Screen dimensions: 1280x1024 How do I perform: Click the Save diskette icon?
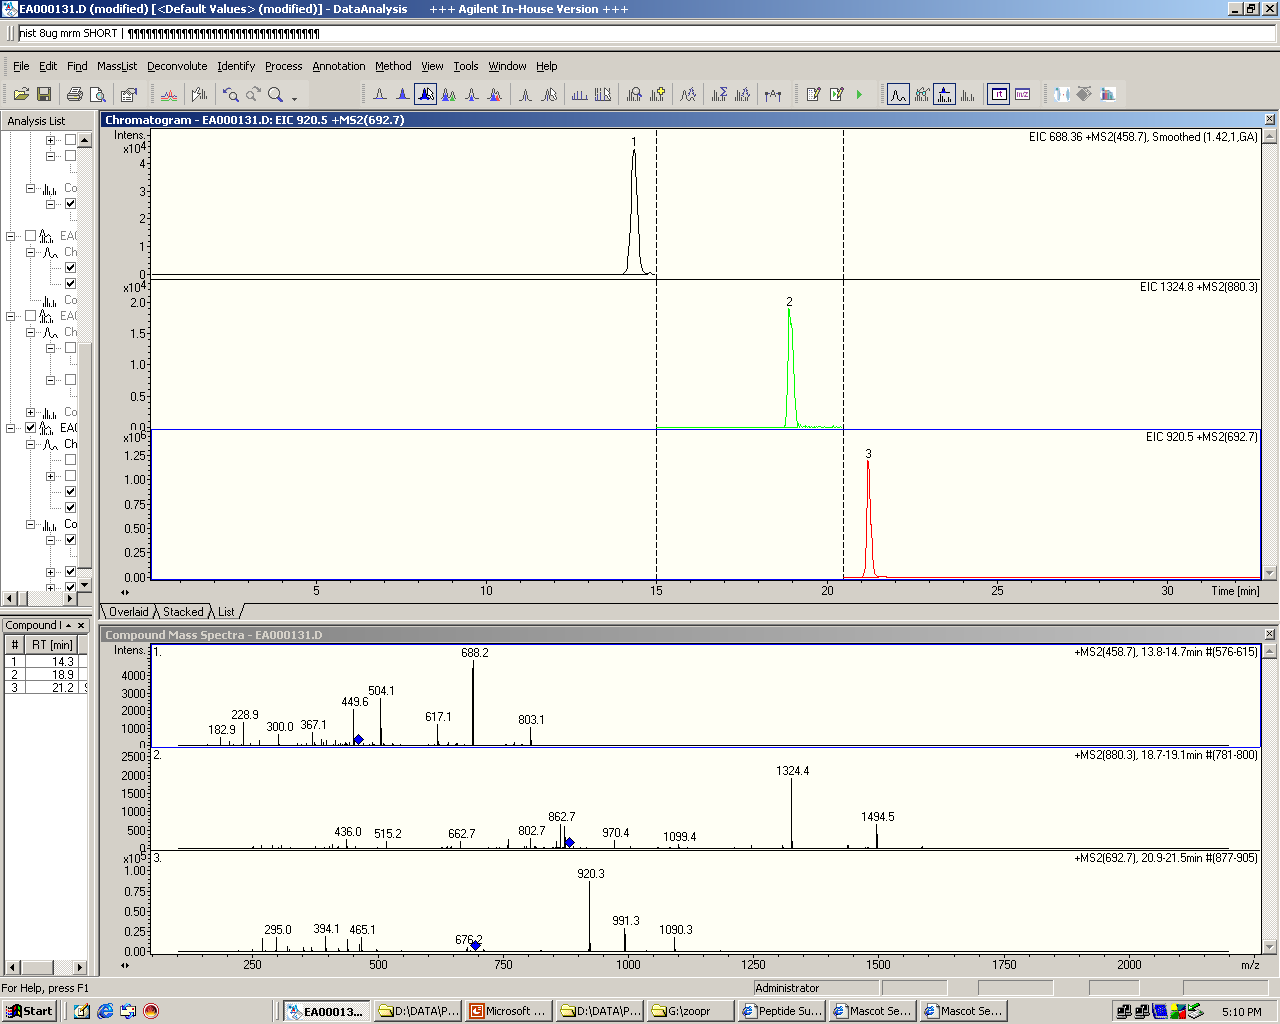(44, 94)
